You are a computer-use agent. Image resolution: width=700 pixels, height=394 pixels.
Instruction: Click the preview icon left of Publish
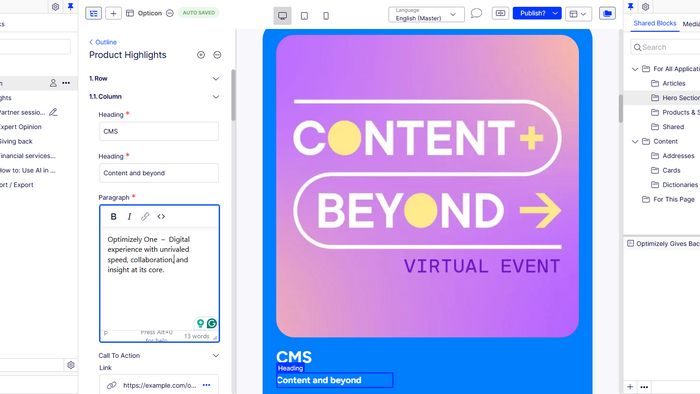coord(500,13)
